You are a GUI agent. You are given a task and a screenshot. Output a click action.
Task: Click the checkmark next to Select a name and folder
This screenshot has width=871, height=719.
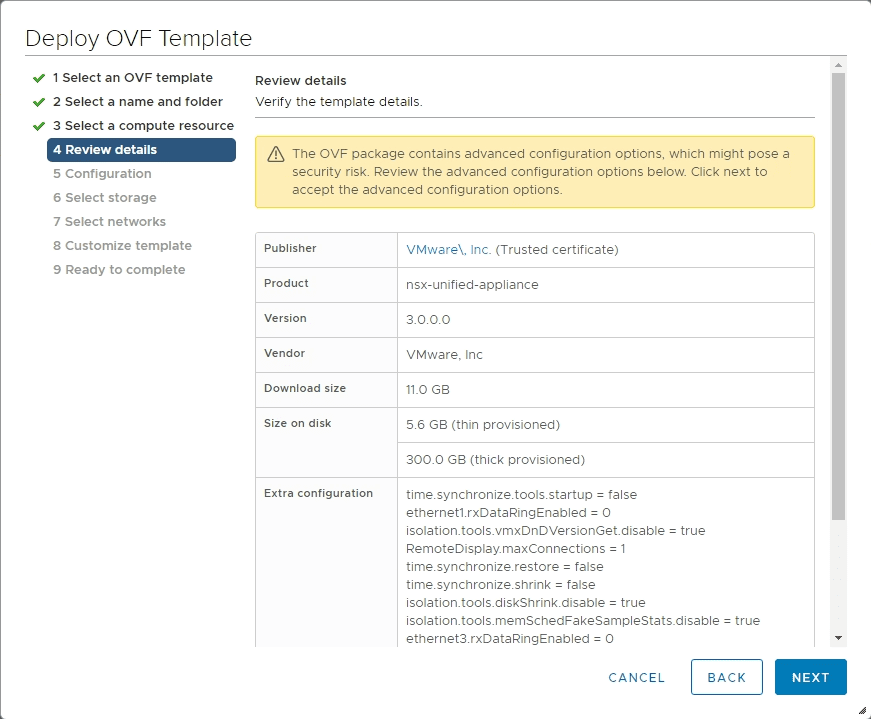point(38,101)
